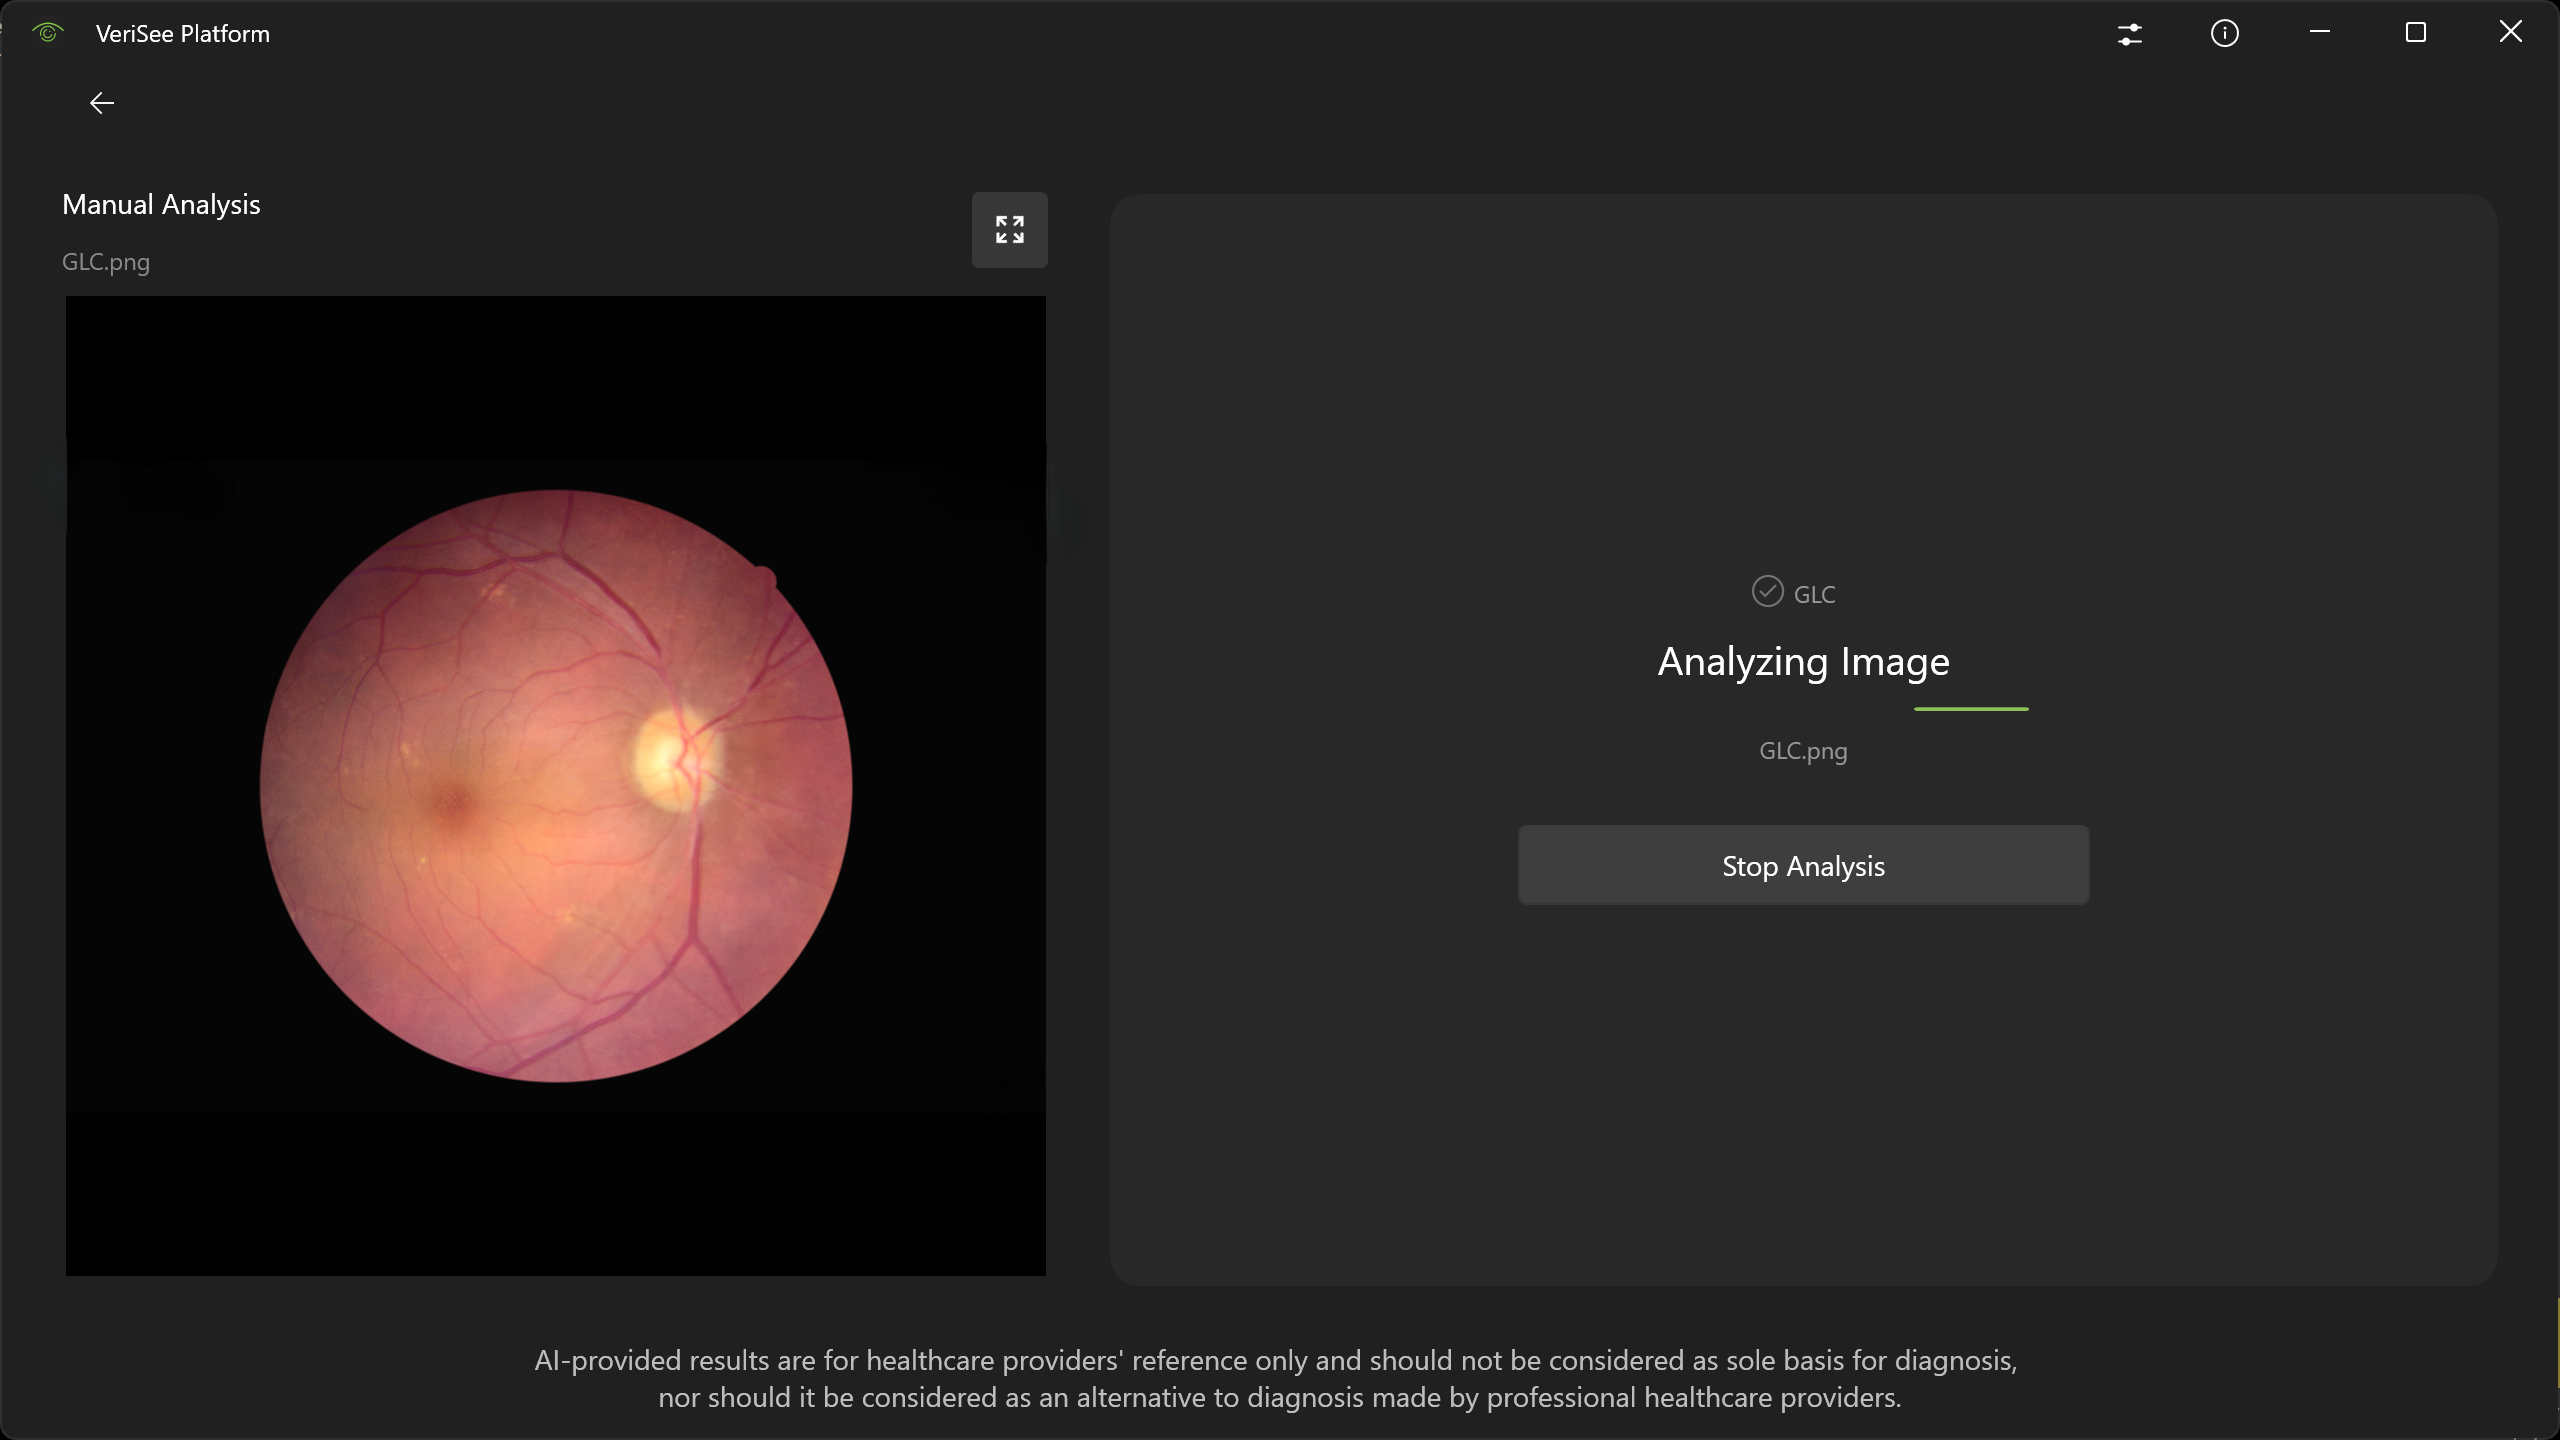This screenshot has width=2560, height=1440.
Task: Go back using the arrow icon
Action: [102, 103]
